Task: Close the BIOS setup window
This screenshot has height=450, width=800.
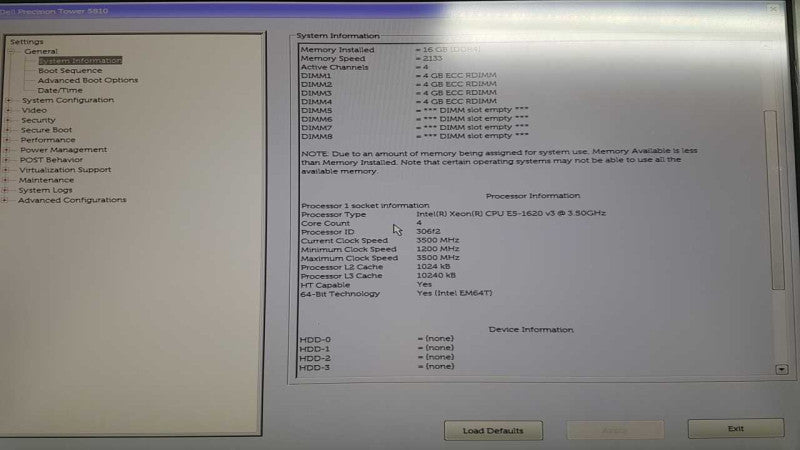Action: point(773,9)
